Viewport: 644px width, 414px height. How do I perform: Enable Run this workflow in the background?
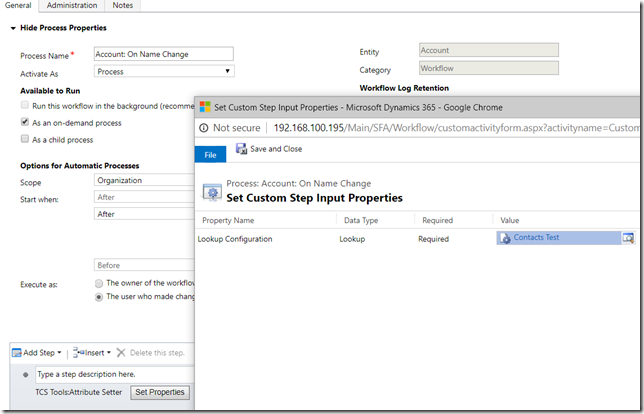pyautogui.click(x=25, y=105)
